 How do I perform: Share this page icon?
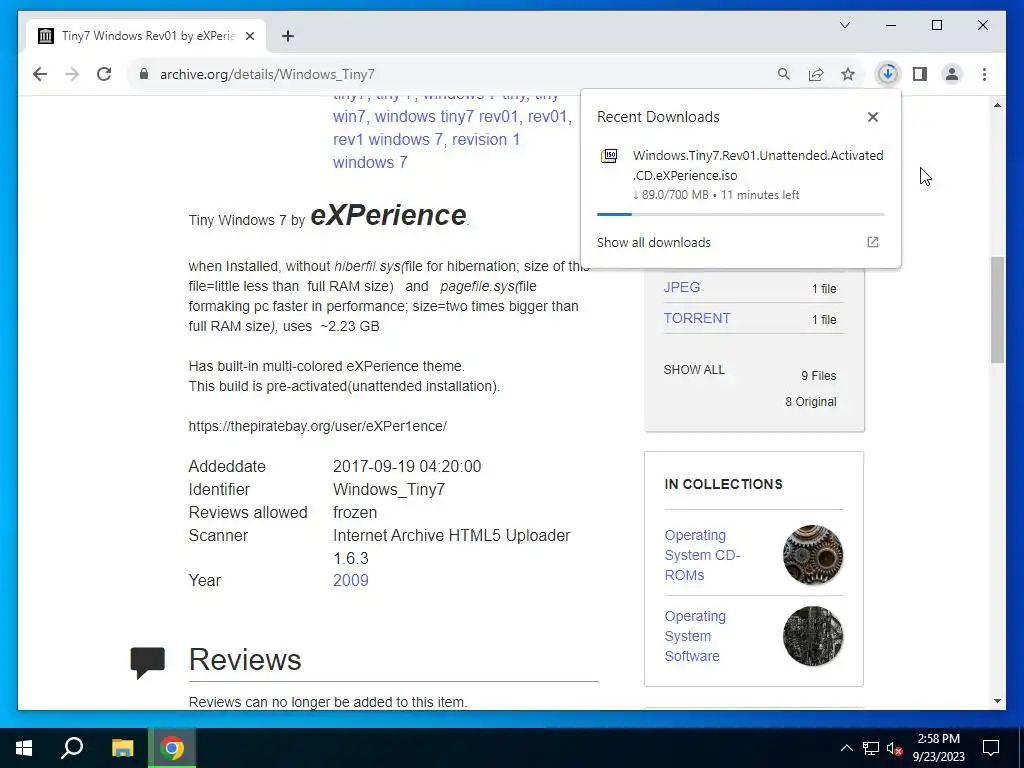pos(816,74)
